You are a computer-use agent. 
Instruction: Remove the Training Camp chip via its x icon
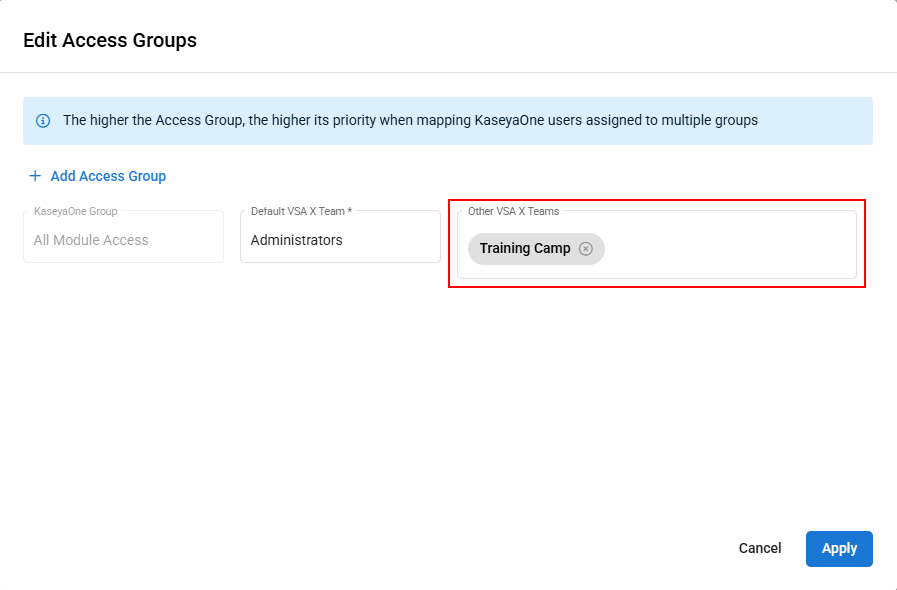(x=586, y=249)
